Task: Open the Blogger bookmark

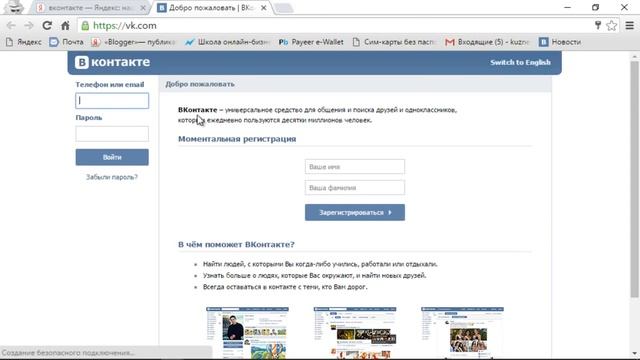Action: (x=133, y=42)
